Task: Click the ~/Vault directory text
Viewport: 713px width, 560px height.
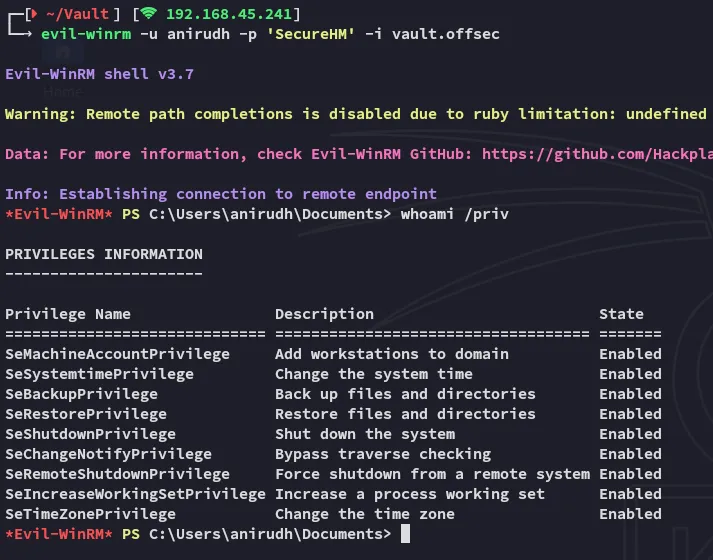Action: point(77,14)
